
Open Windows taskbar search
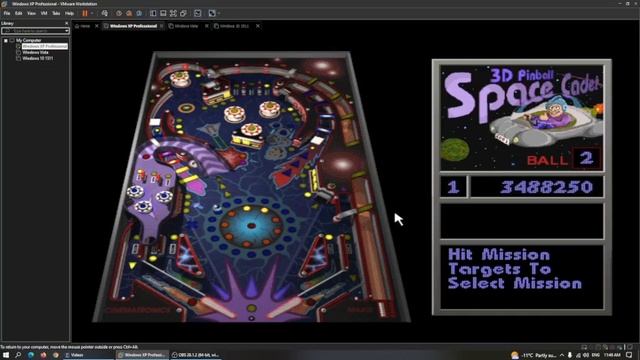click(x=18, y=355)
